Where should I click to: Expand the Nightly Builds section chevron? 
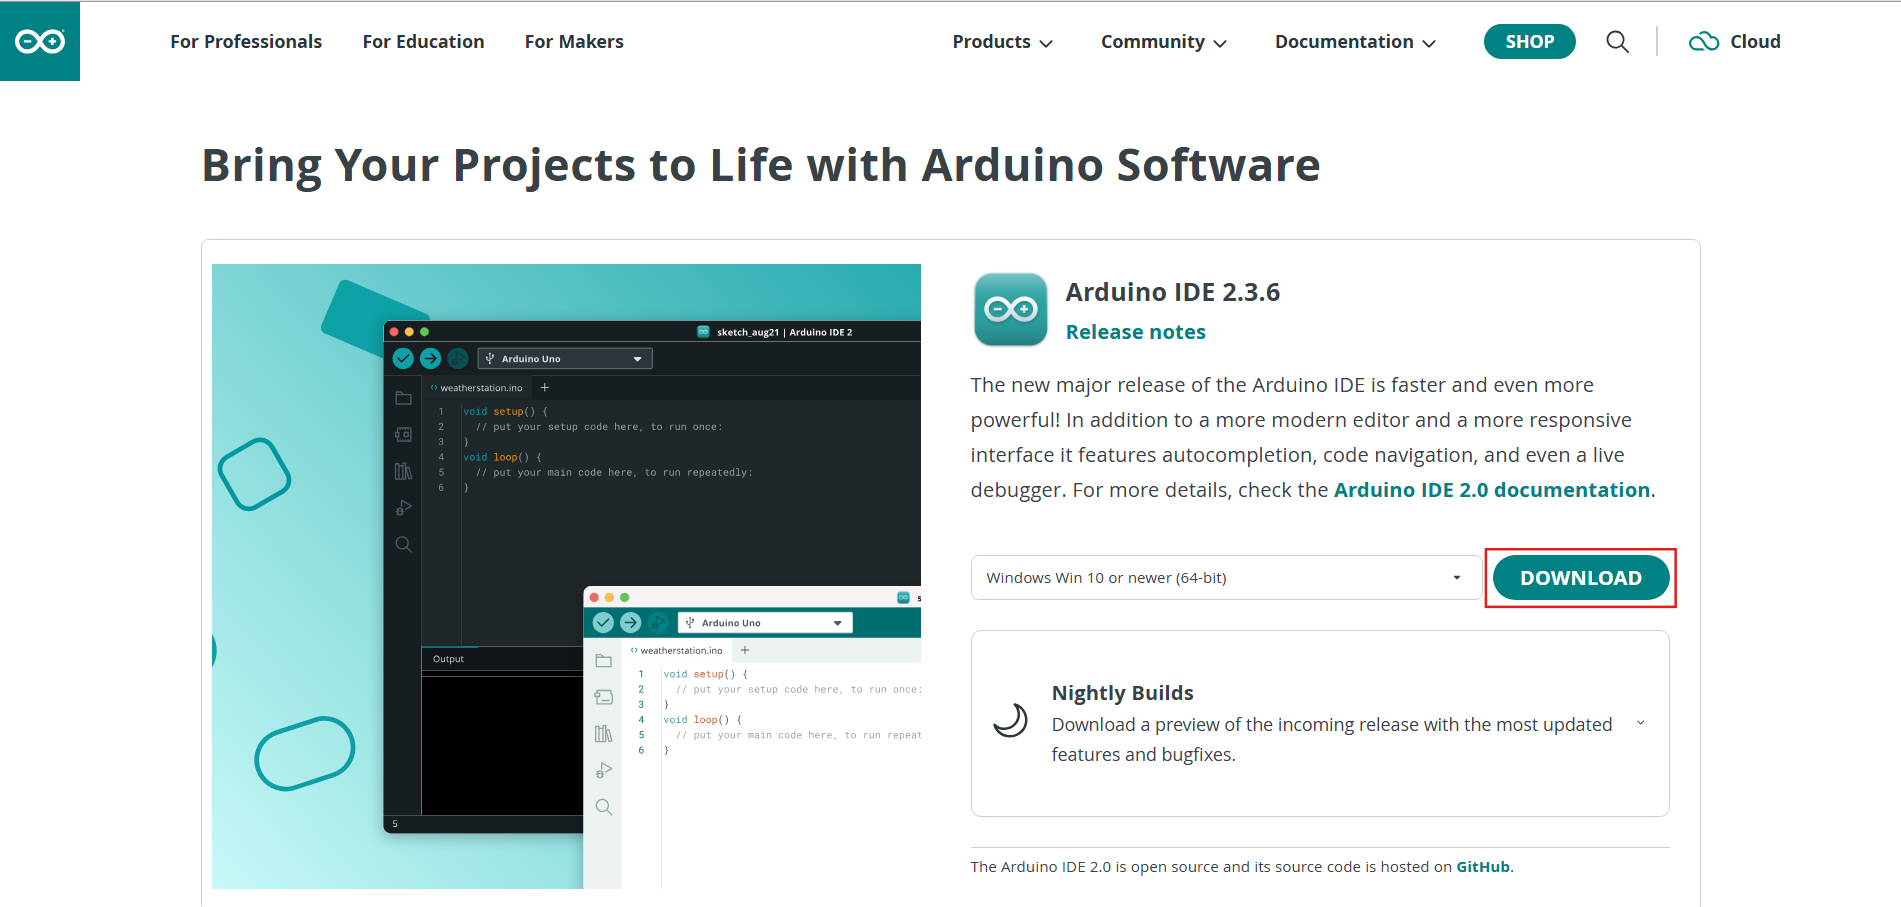point(1640,723)
